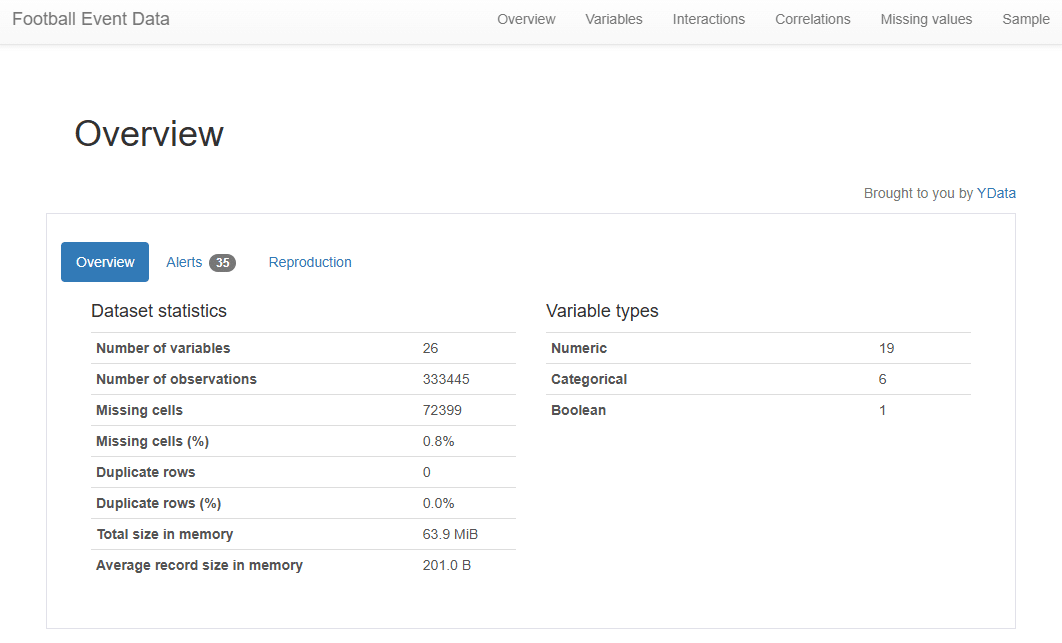The width and height of the screenshot is (1062, 643).
Task: Open the Correlations report section
Action: coord(812,19)
